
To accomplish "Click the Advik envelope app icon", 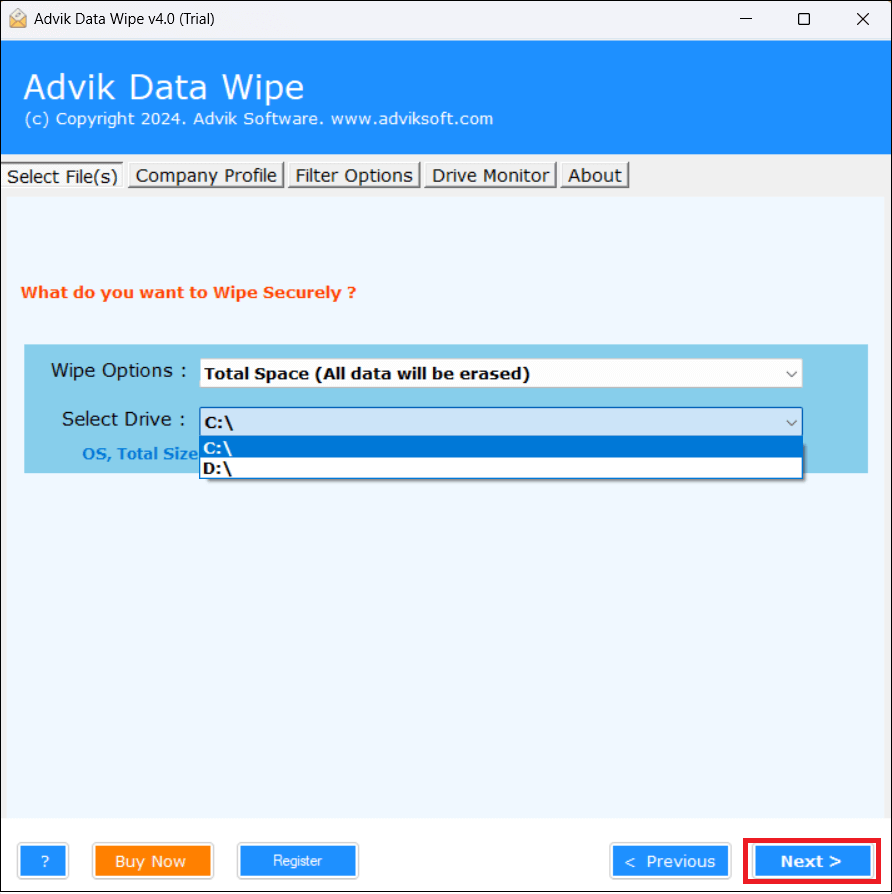I will (x=18, y=19).
